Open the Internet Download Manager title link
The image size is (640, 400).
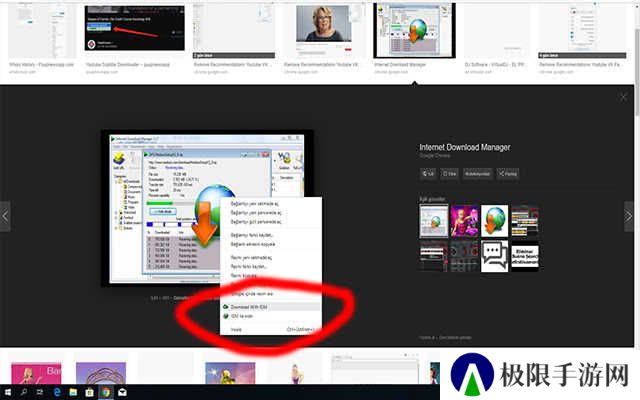point(464,147)
